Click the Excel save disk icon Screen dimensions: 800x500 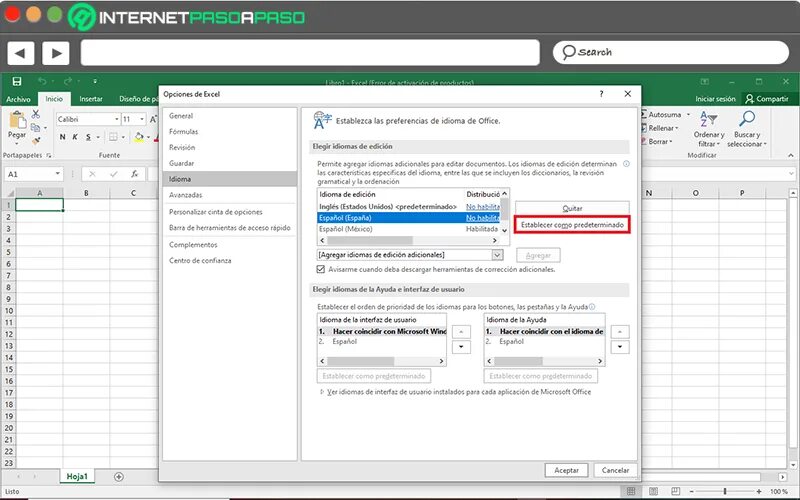click(17, 81)
